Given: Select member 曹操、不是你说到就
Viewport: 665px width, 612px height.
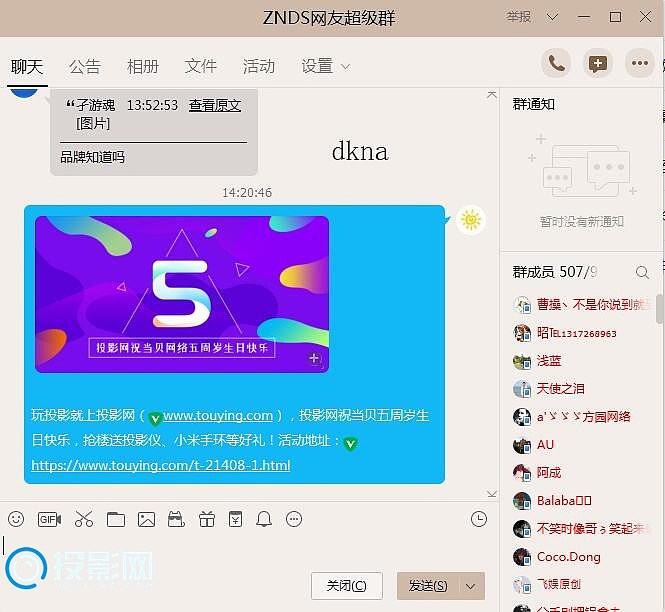Looking at the screenshot, I should point(593,305).
